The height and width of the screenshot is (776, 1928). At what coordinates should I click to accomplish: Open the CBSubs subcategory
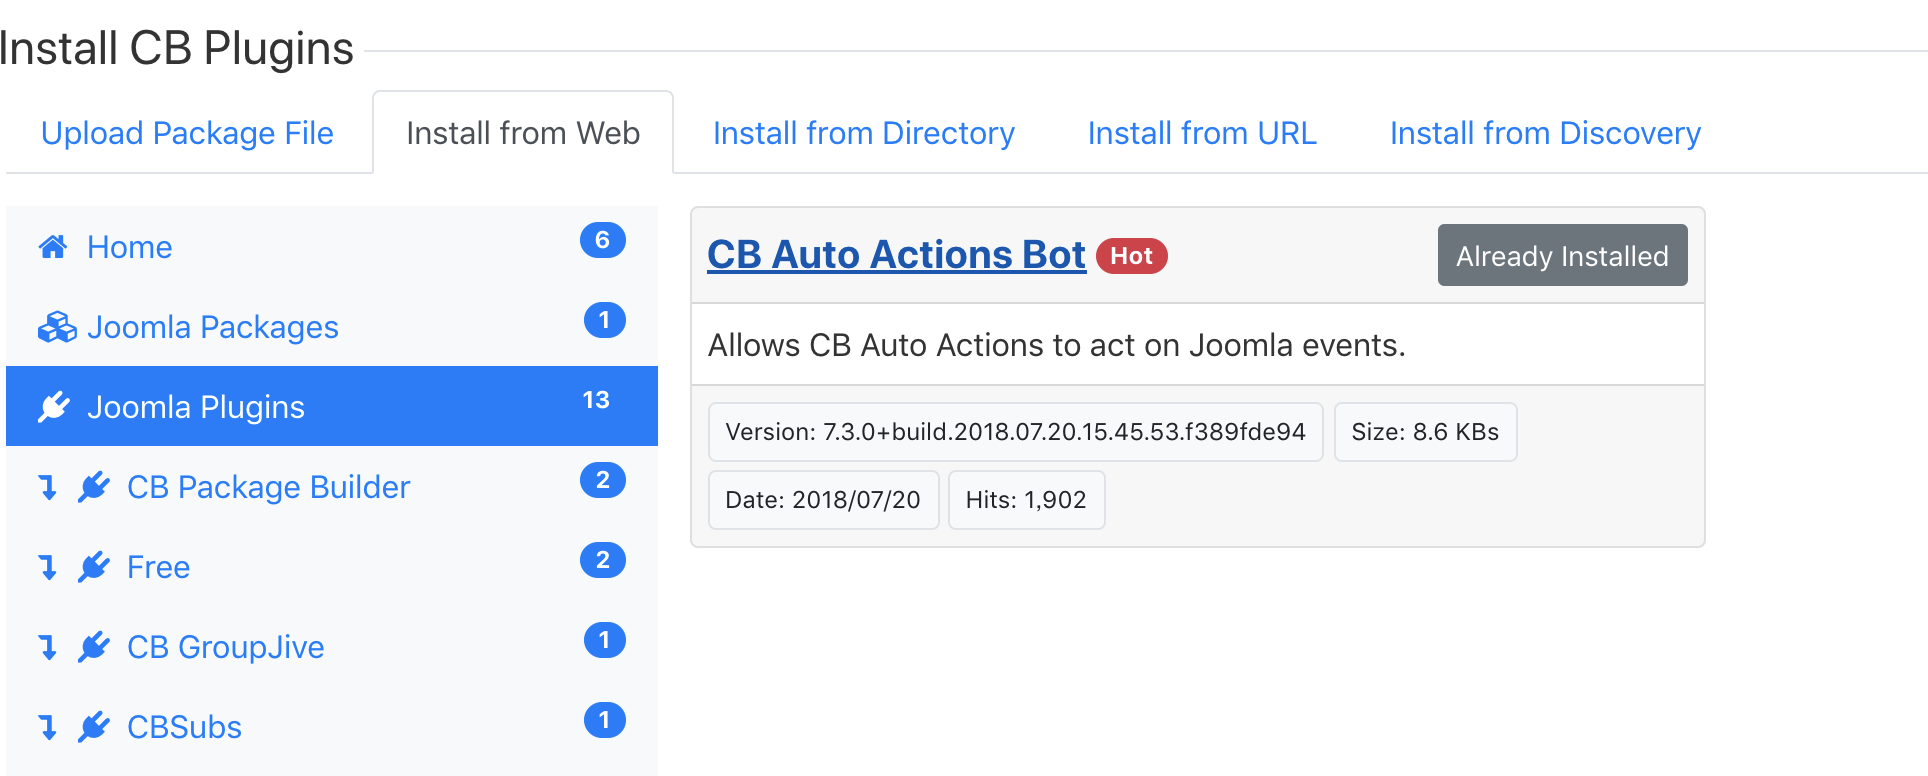(332, 726)
